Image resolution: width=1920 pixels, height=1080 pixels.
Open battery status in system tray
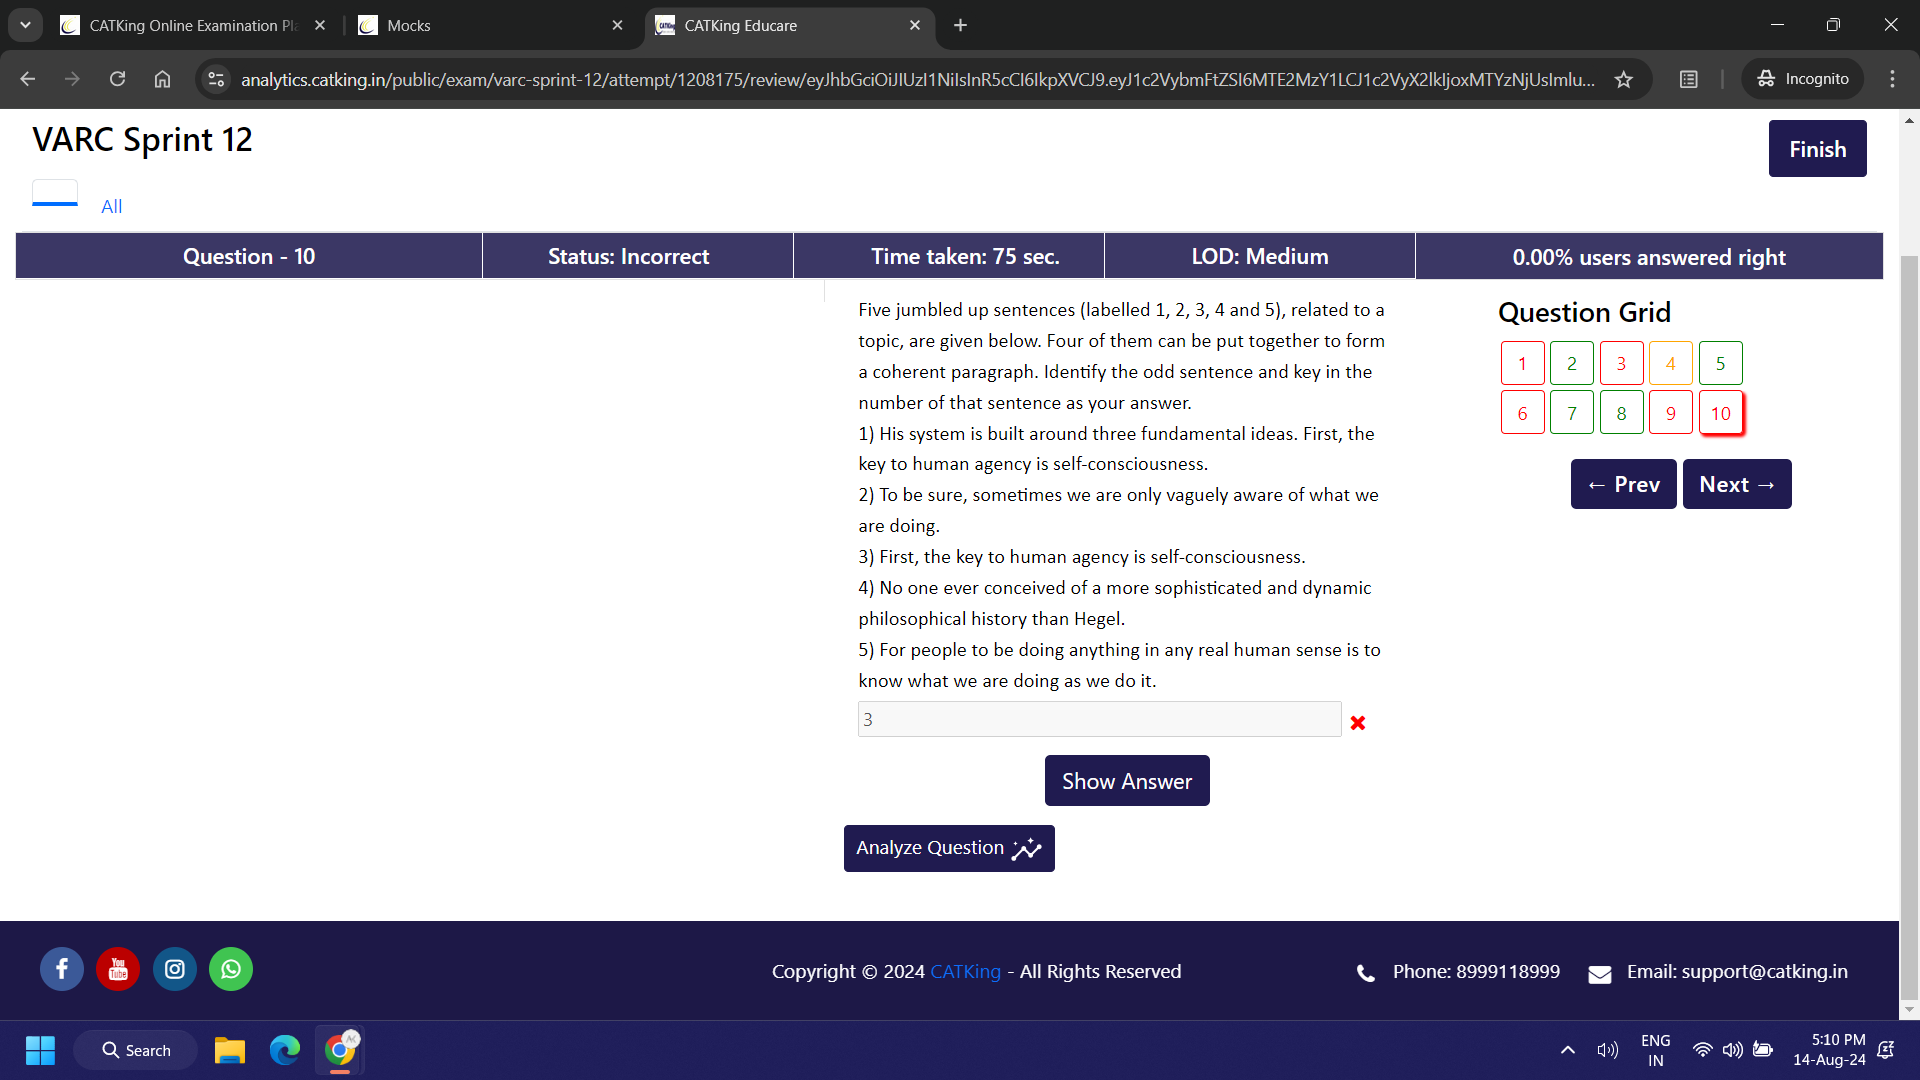tap(1763, 1050)
